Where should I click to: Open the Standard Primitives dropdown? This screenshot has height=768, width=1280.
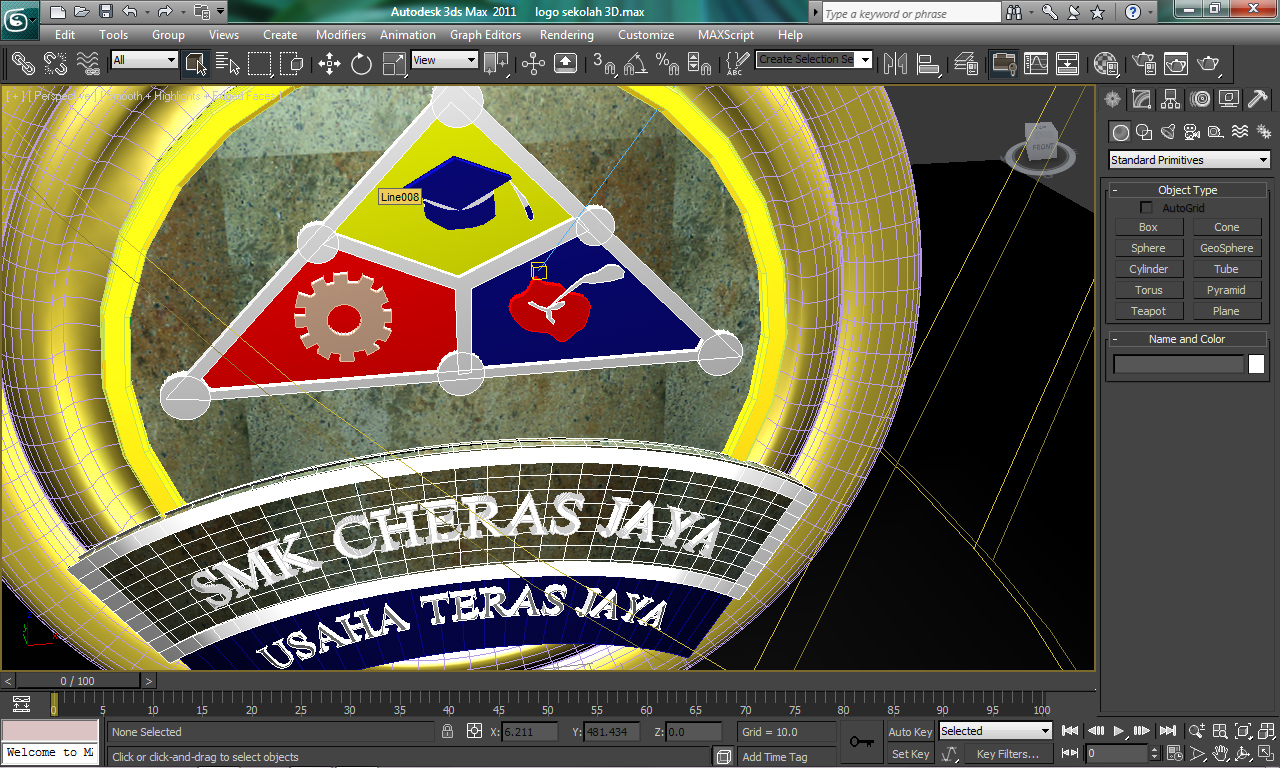click(1188, 159)
